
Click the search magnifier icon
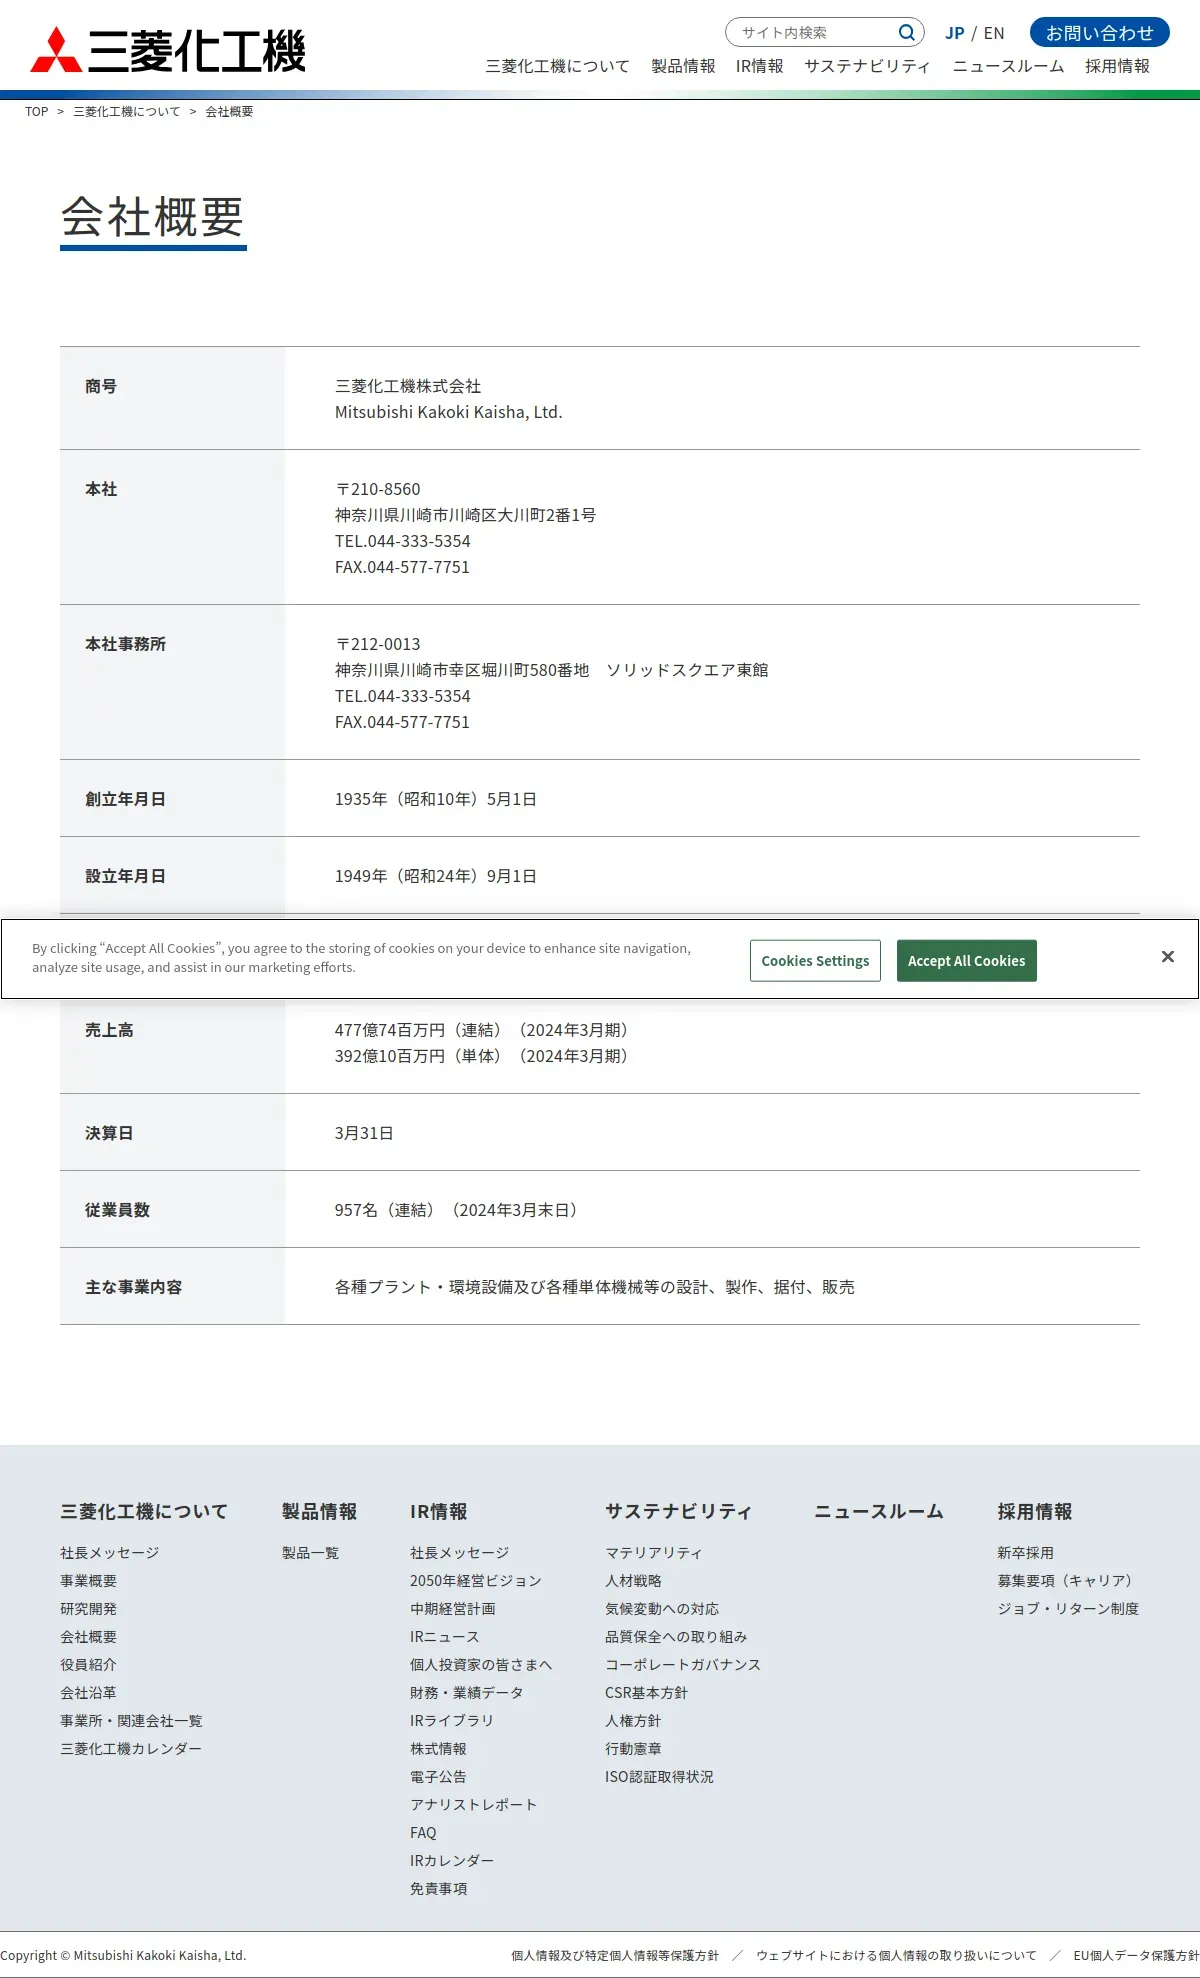(906, 33)
